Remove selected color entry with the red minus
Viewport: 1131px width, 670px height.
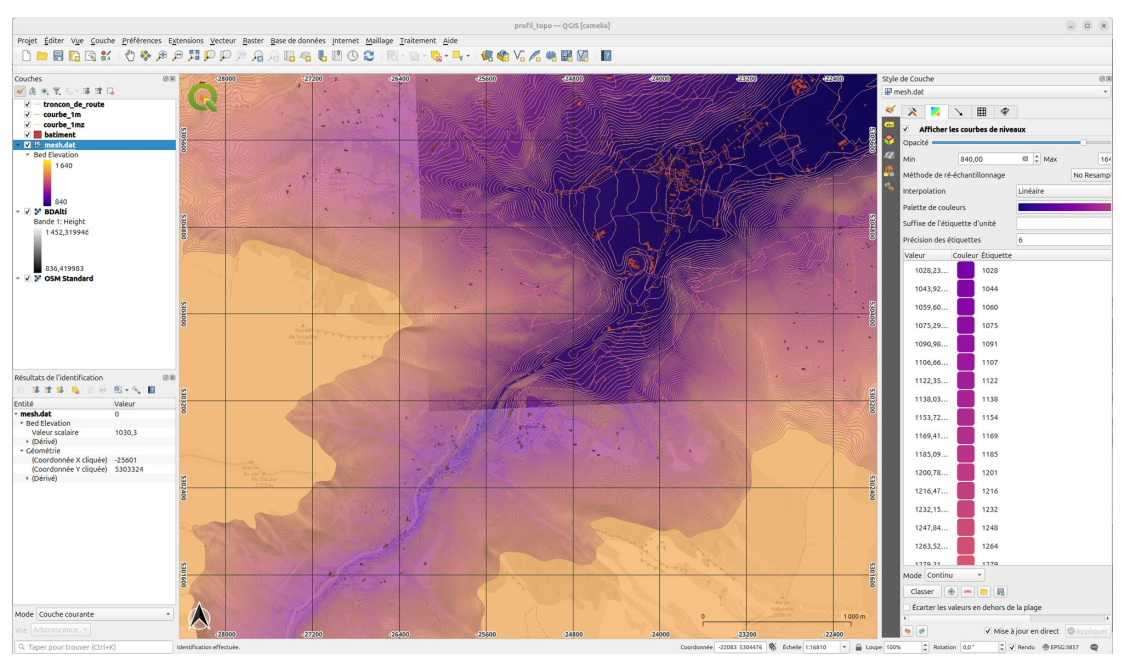pos(966,592)
